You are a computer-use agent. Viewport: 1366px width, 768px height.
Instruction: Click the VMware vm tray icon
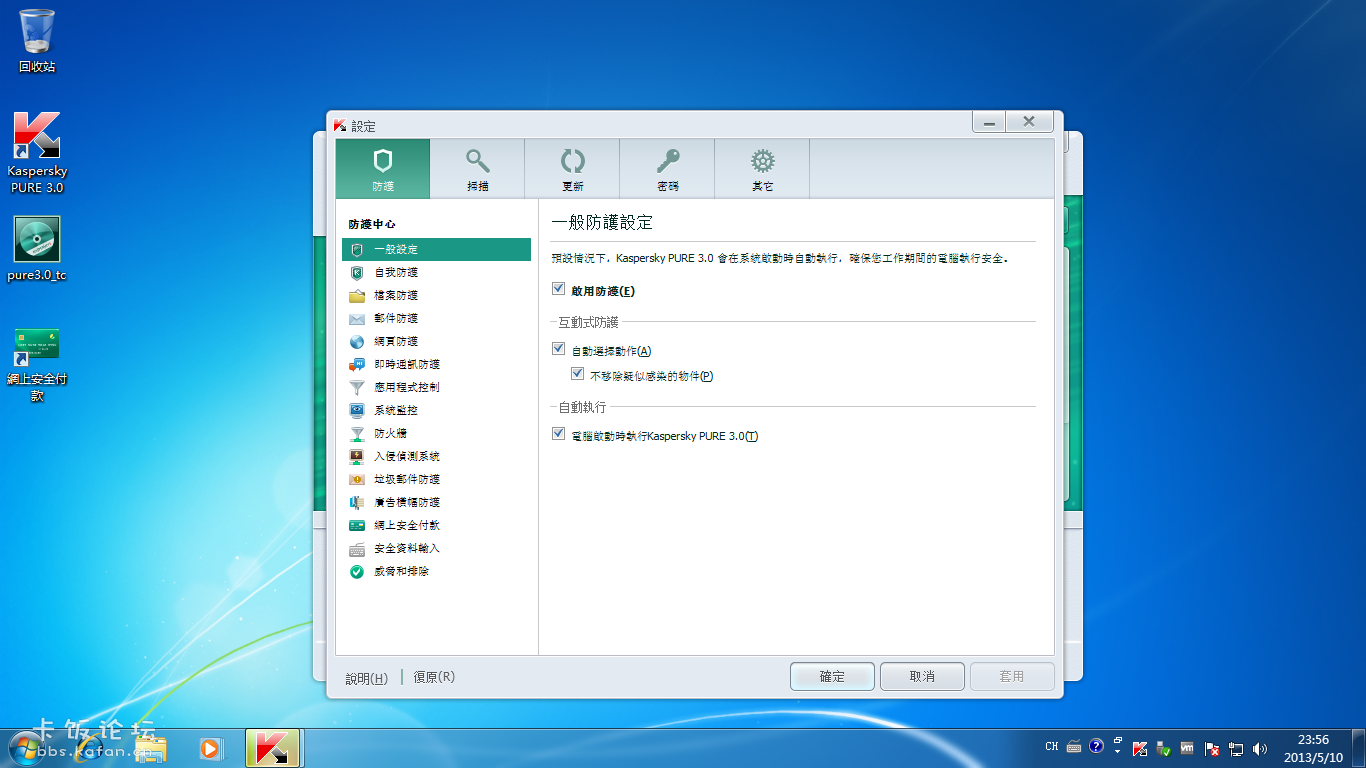1188,748
